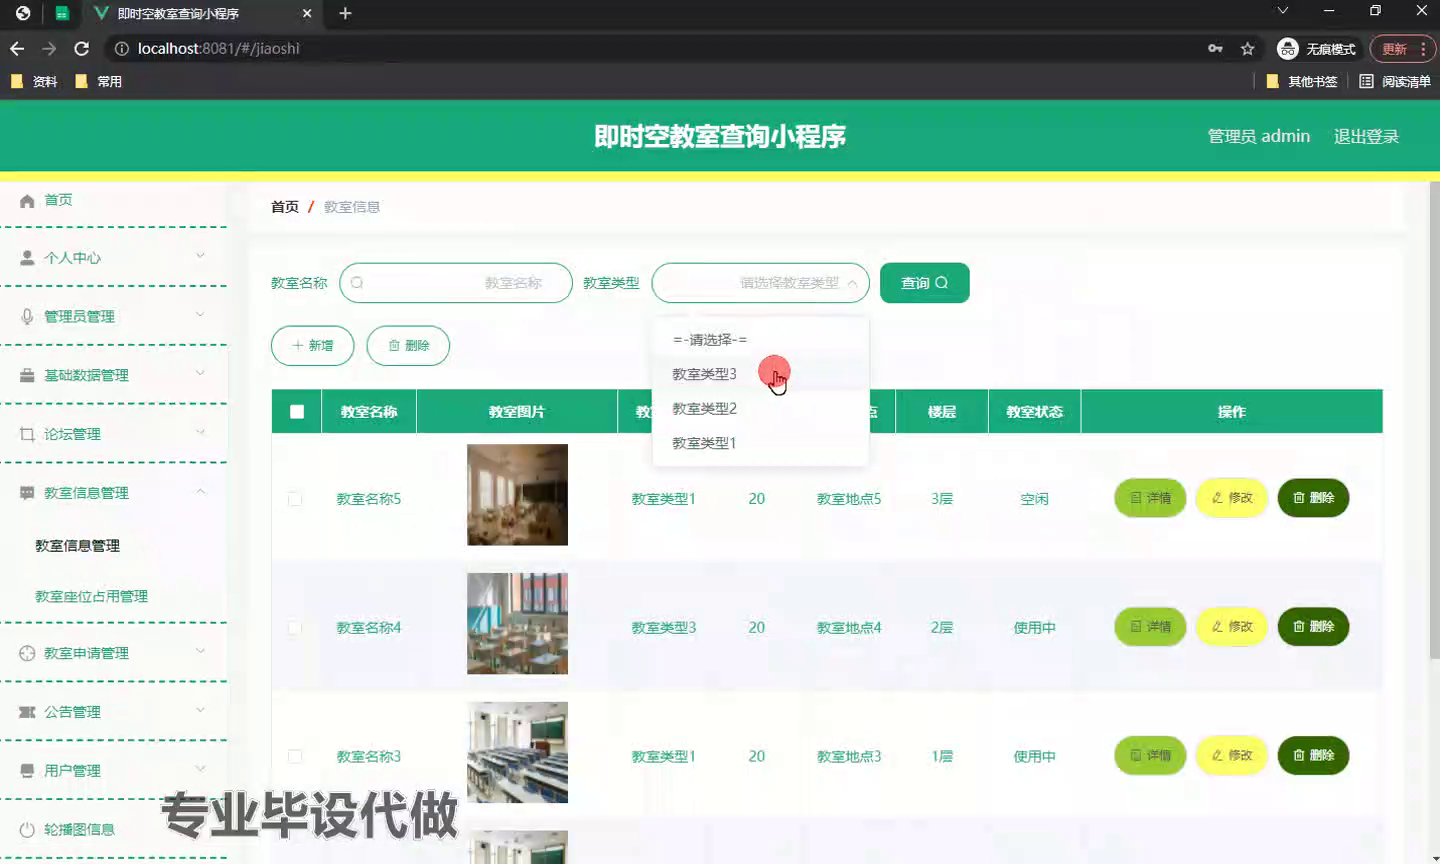Expand the 公告管理 menu chevron
Viewport: 1440px width, 864px height.
[200, 710]
